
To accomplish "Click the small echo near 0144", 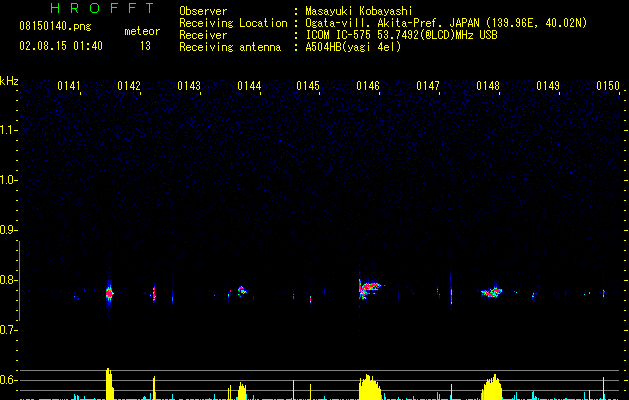I will (242, 290).
